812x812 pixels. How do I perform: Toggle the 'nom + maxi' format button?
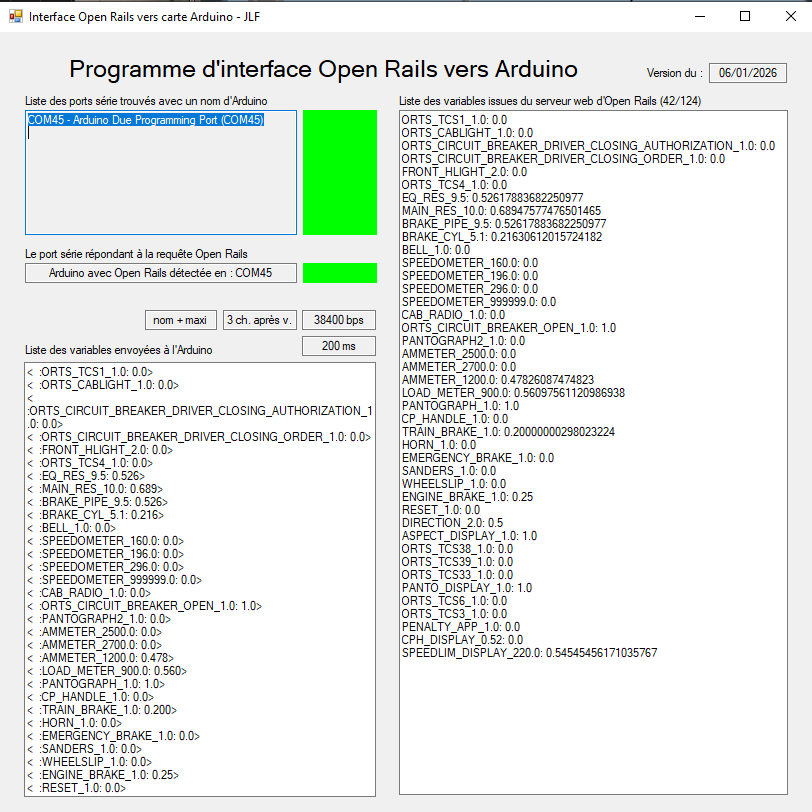click(181, 320)
